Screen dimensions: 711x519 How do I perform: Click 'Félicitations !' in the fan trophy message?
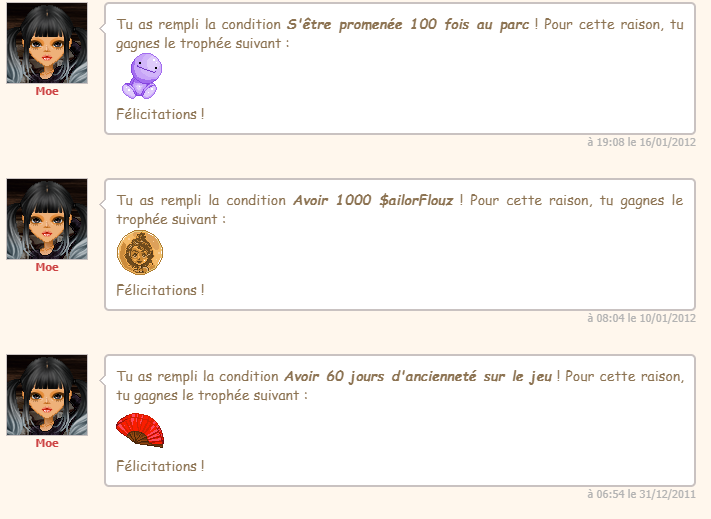click(161, 466)
